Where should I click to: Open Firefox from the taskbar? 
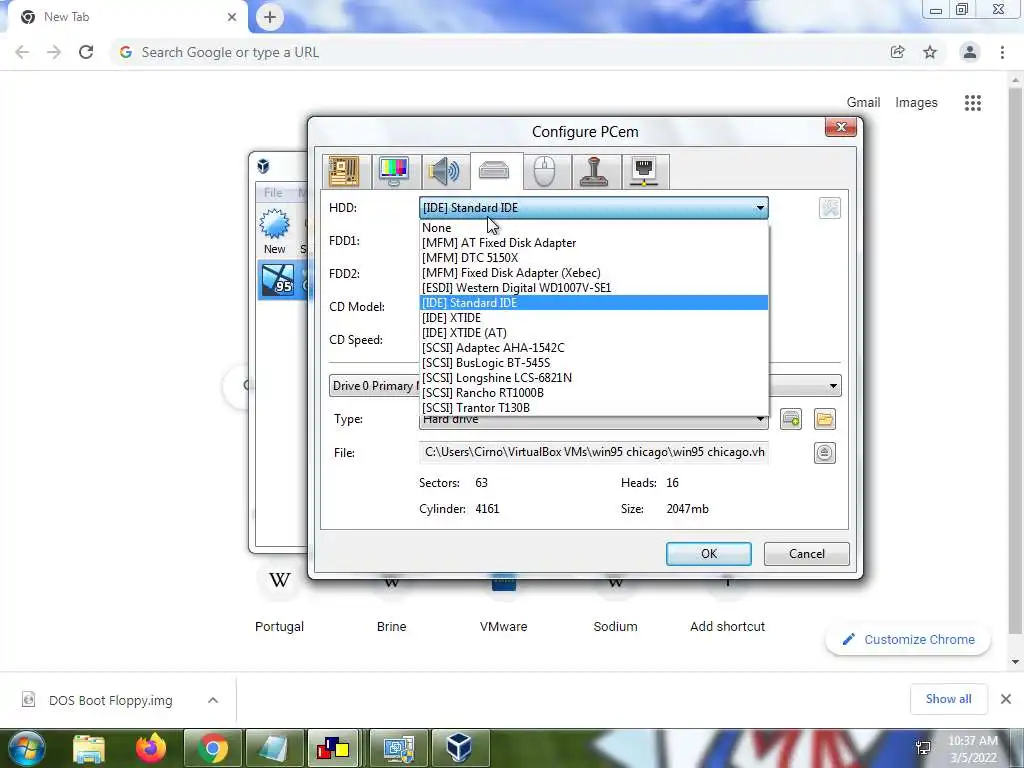tap(151, 748)
